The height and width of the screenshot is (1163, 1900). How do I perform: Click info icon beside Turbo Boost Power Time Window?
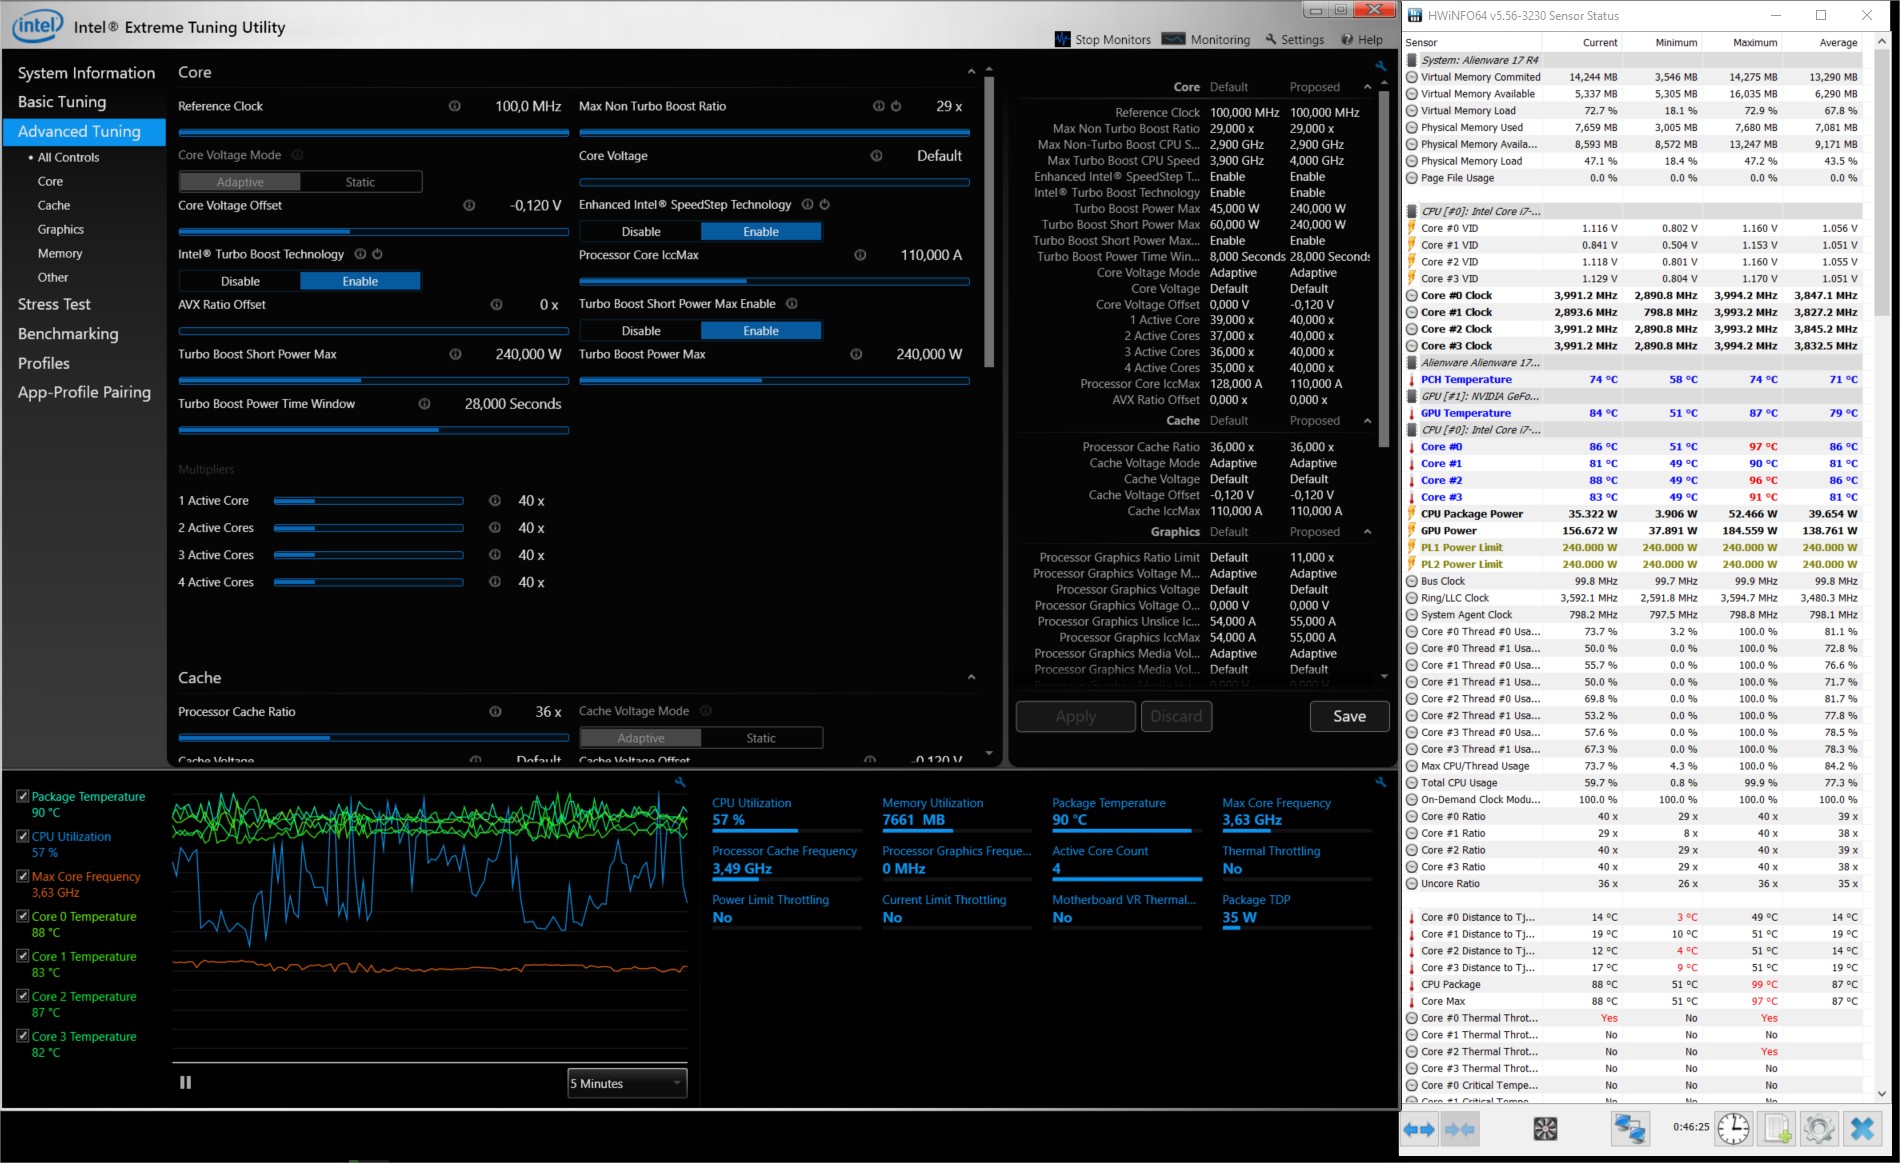pyautogui.click(x=424, y=404)
